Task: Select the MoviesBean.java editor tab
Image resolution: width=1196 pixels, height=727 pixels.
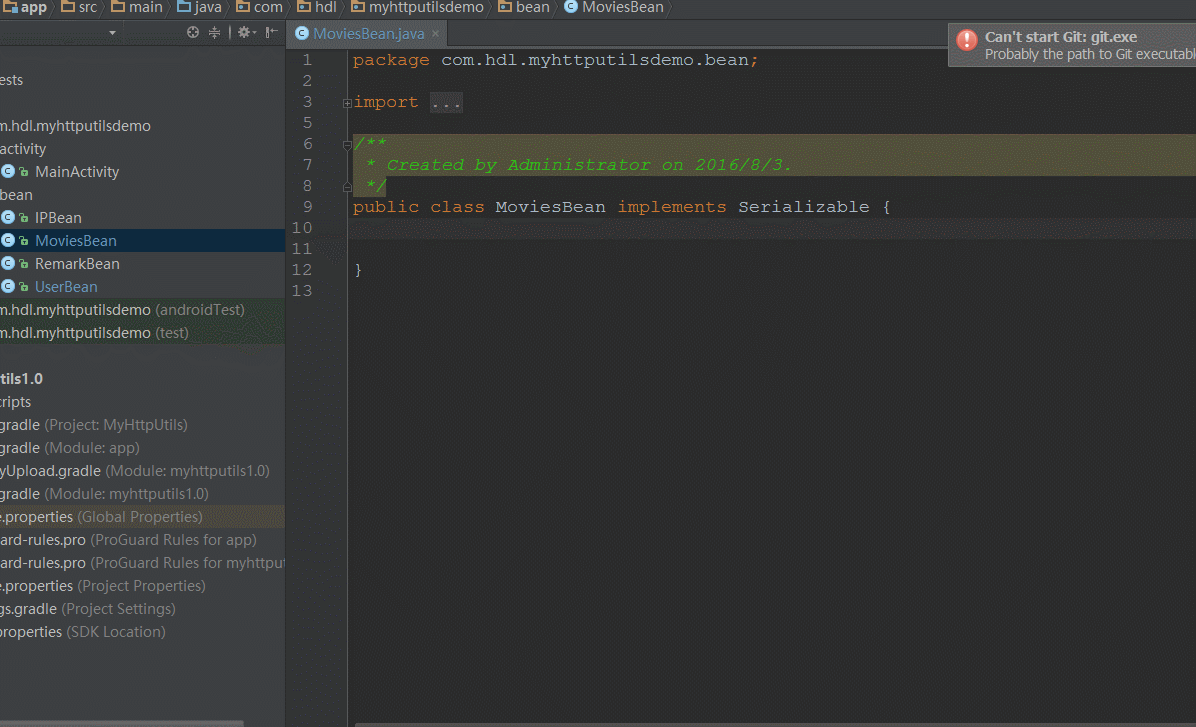Action: [x=368, y=34]
